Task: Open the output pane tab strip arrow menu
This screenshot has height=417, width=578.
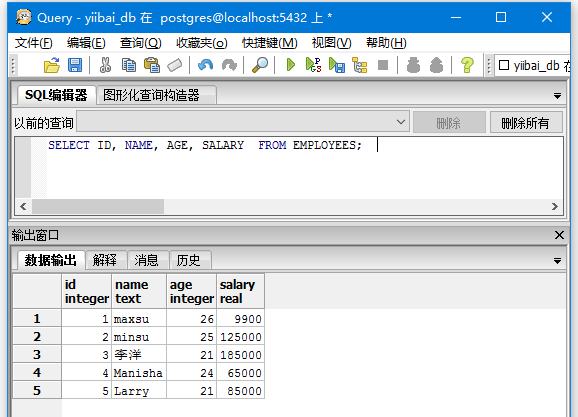Action: (x=557, y=261)
